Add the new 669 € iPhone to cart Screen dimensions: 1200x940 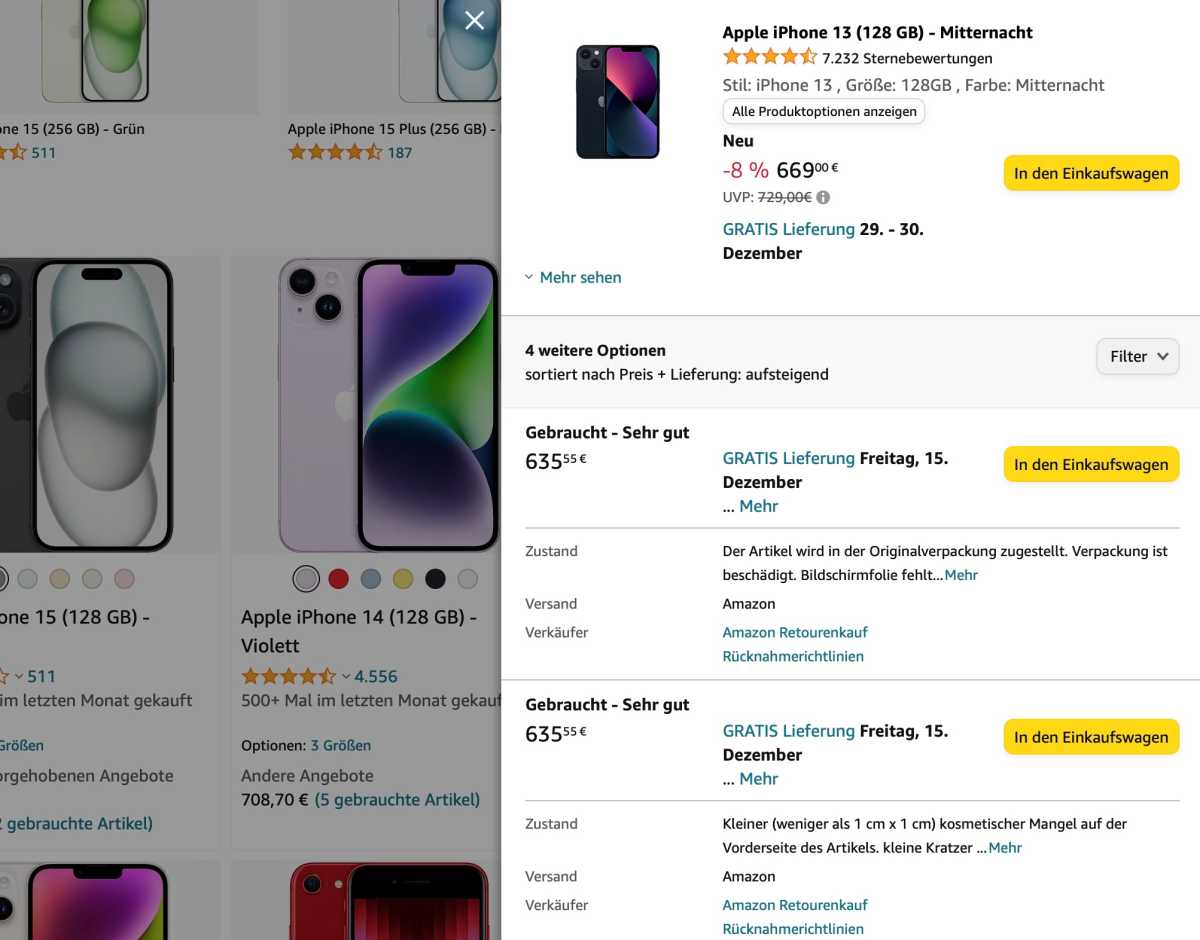[1091, 173]
